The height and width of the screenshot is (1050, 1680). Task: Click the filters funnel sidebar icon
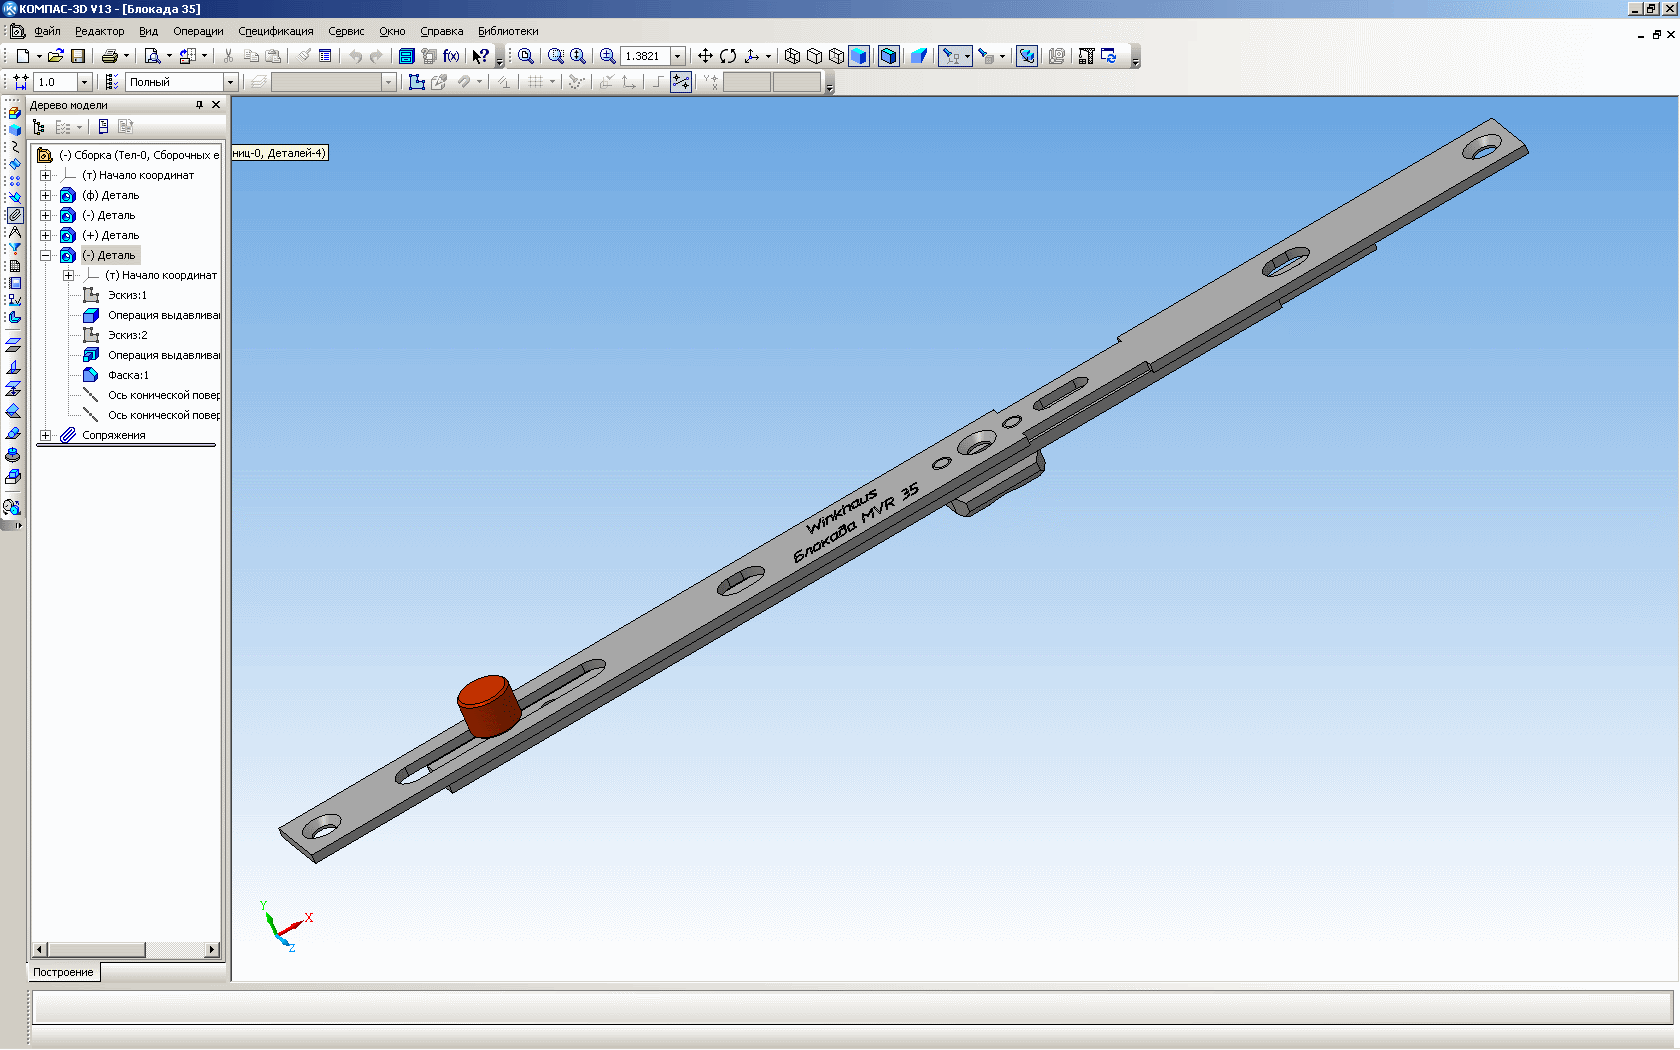tap(14, 249)
